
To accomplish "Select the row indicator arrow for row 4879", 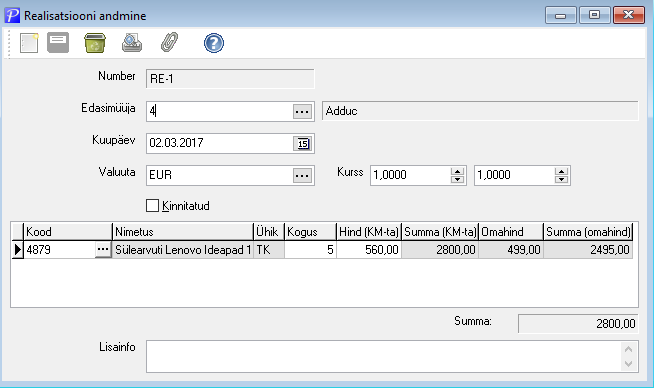I will click(18, 249).
